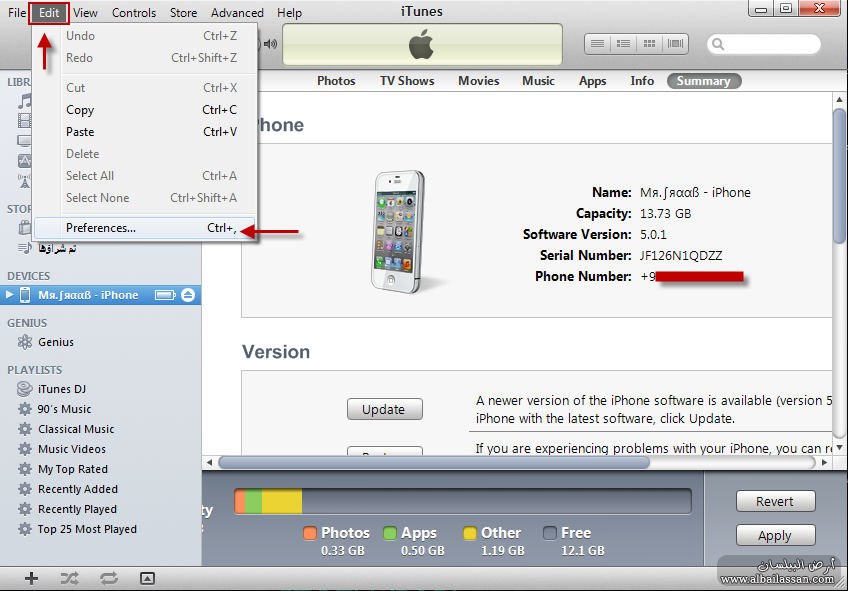Open the Music Videos playlist
Screen dimensions: 848x591
coord(72,449)
